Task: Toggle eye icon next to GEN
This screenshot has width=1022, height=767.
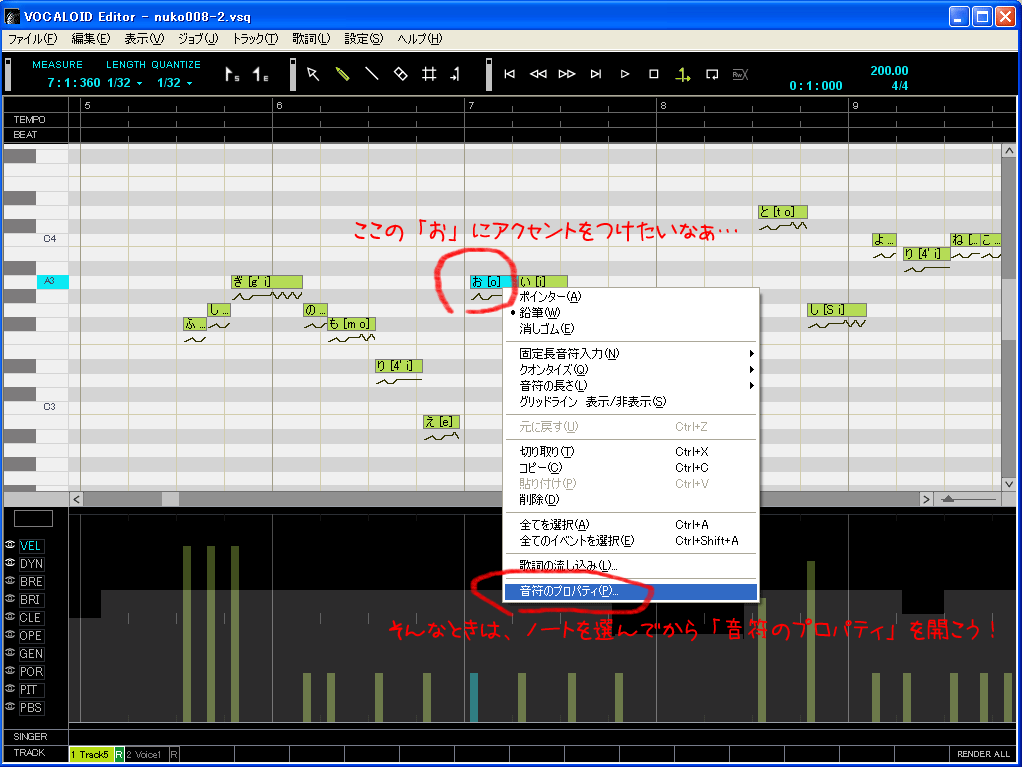Action: coord(10,652)
